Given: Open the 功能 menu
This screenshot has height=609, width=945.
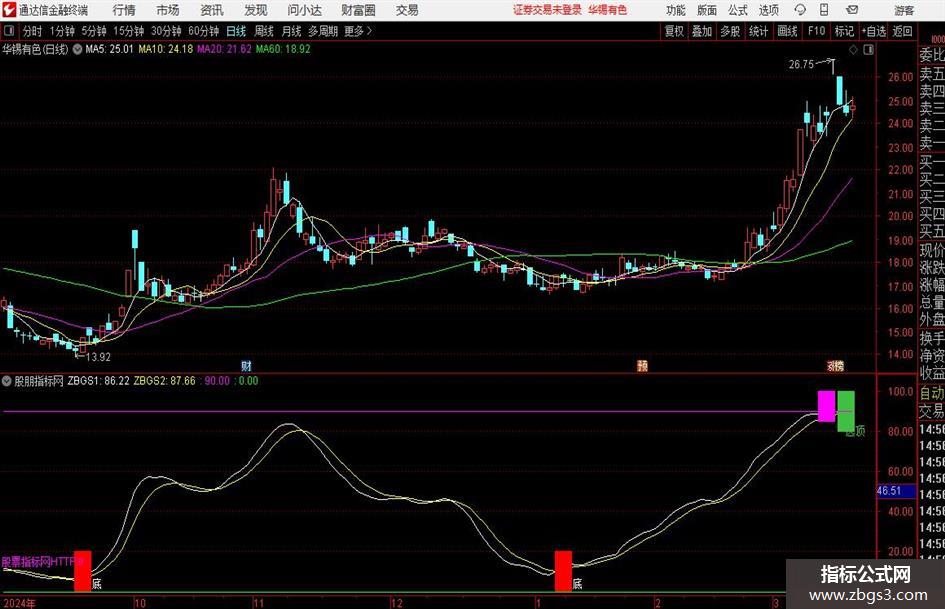Looking at the screenshot, I should [676, 10].
